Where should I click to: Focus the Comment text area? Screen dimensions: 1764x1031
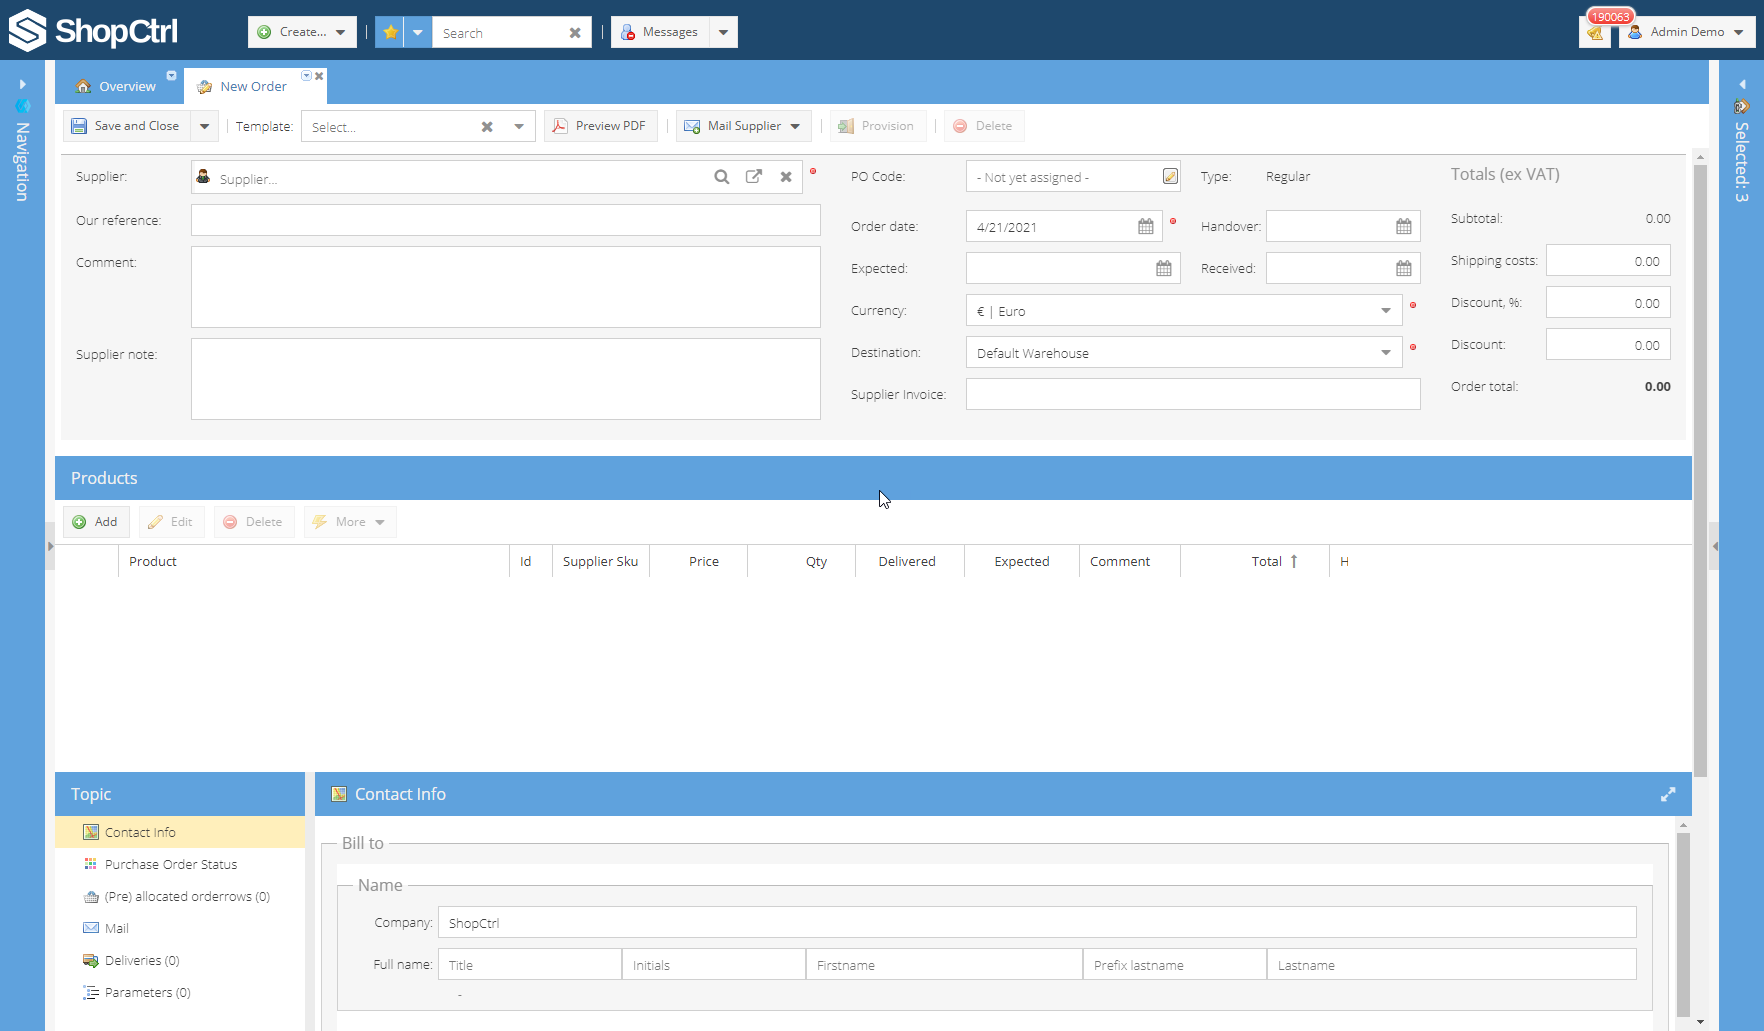click(506, 287)
